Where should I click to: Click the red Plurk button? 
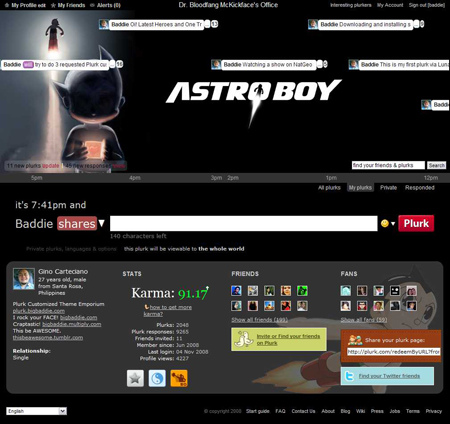point(416,223)
